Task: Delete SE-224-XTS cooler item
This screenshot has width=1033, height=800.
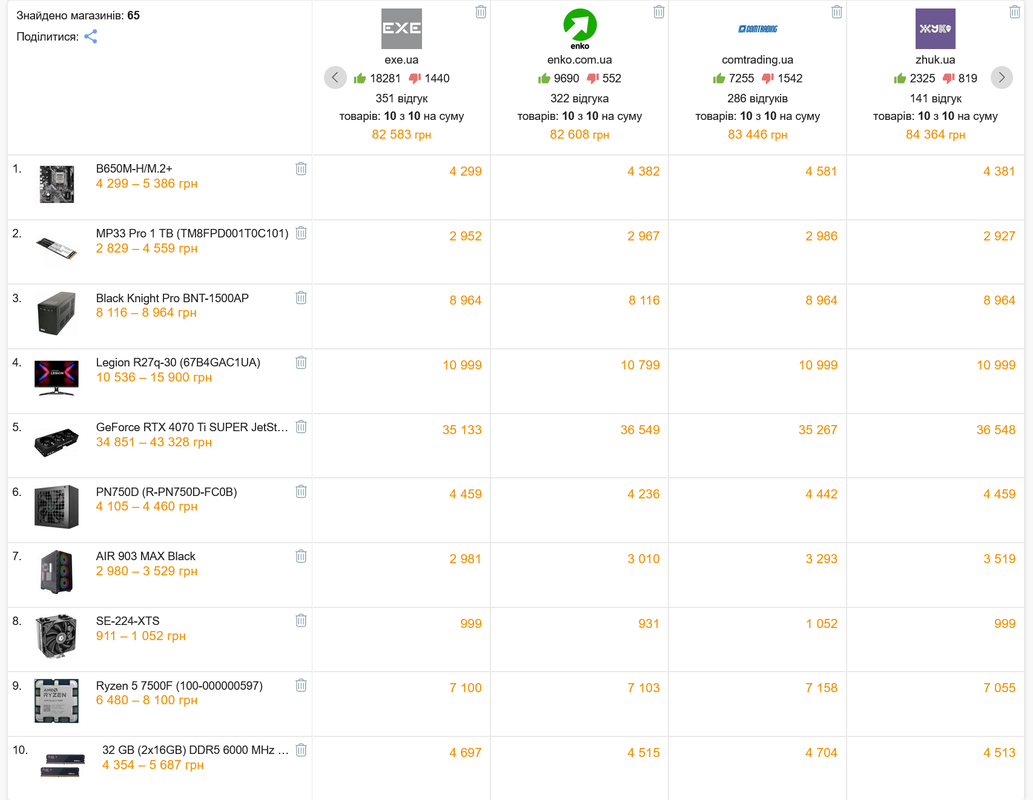Action: (x=301, y=621)
